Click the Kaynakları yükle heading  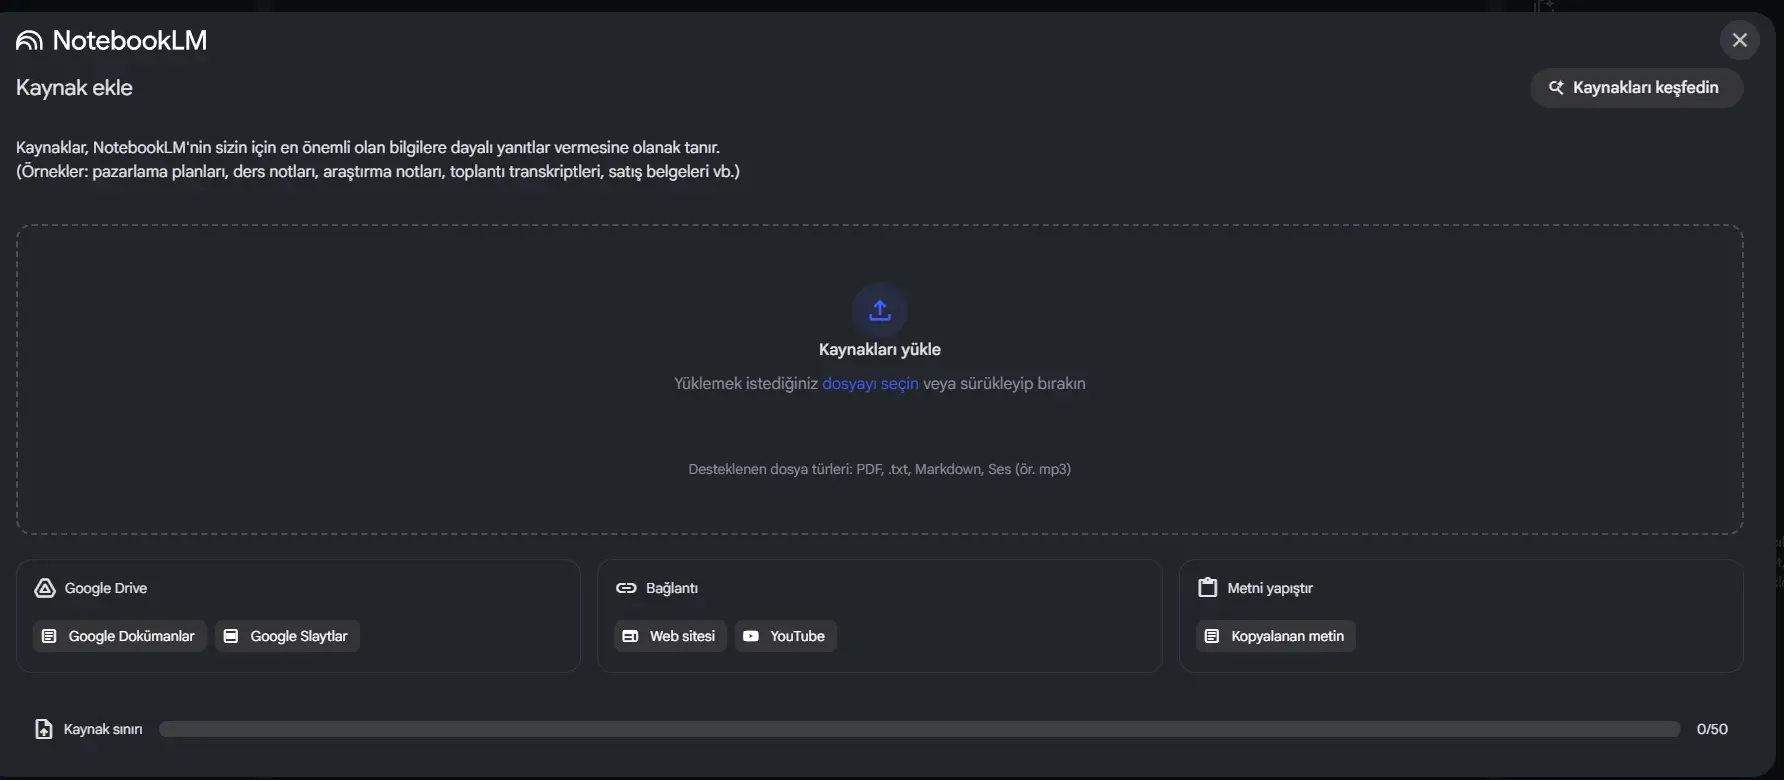point(880,350)
